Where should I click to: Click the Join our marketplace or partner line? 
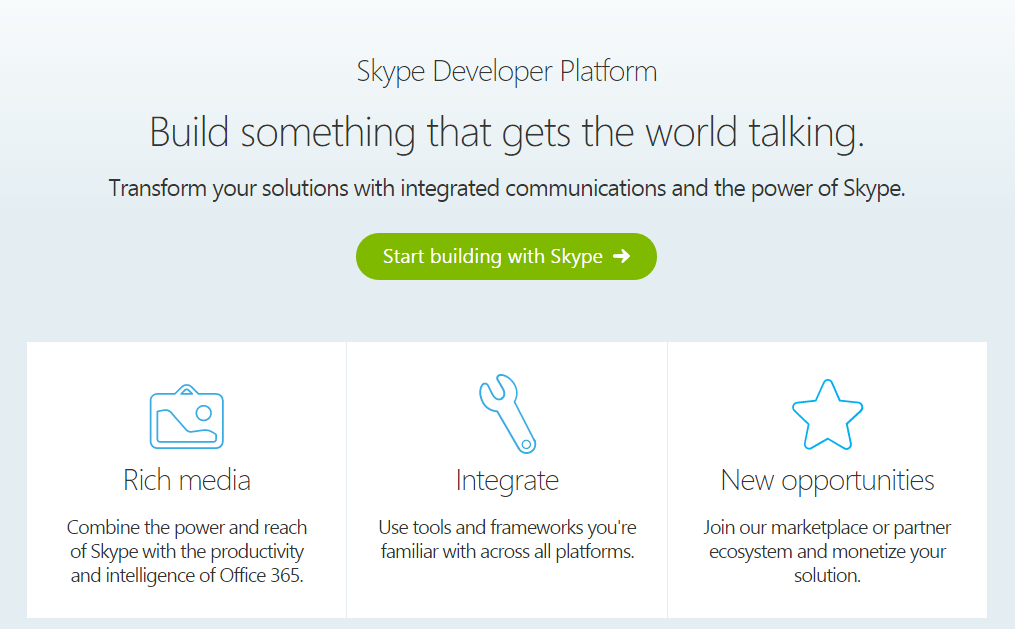(x=827, y=527)
